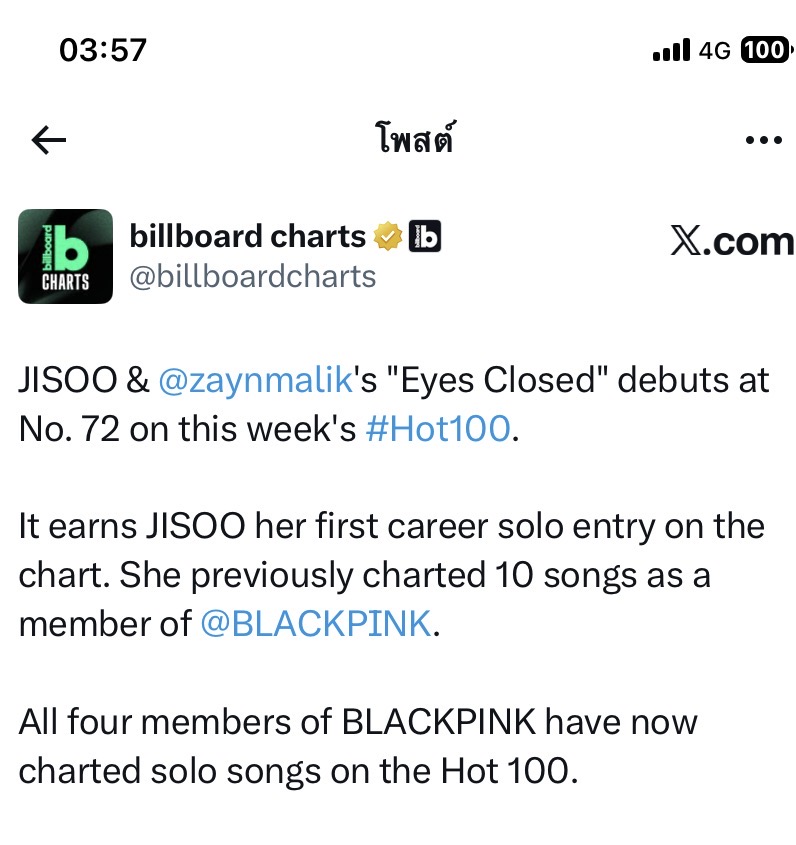Tap the โพสต์ header title
Image resolution: width=796 pixels, height=845 pixels.
pyautogui.click(x=410, y=141)
